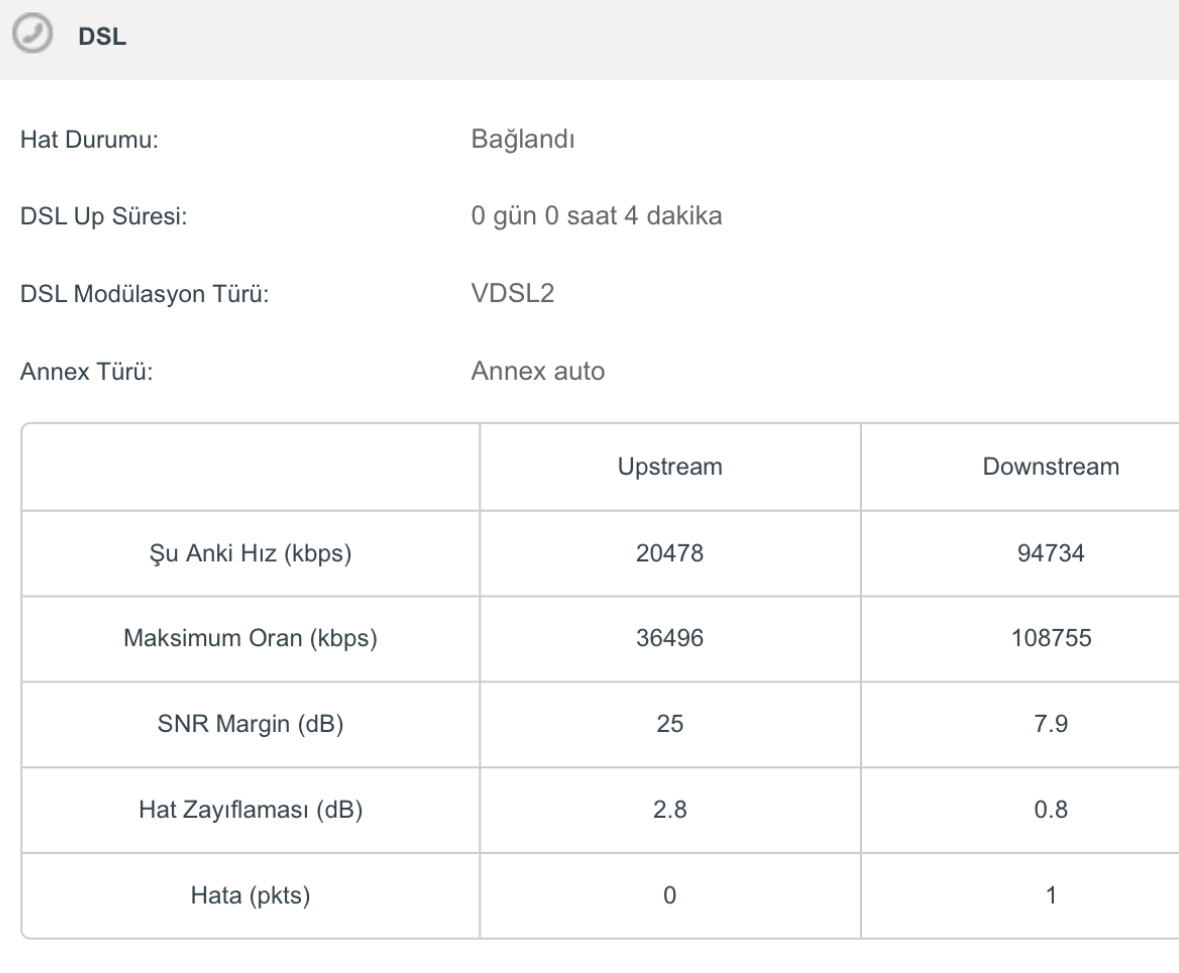Click downstream maximum rate 108755

pos(1050,638)
